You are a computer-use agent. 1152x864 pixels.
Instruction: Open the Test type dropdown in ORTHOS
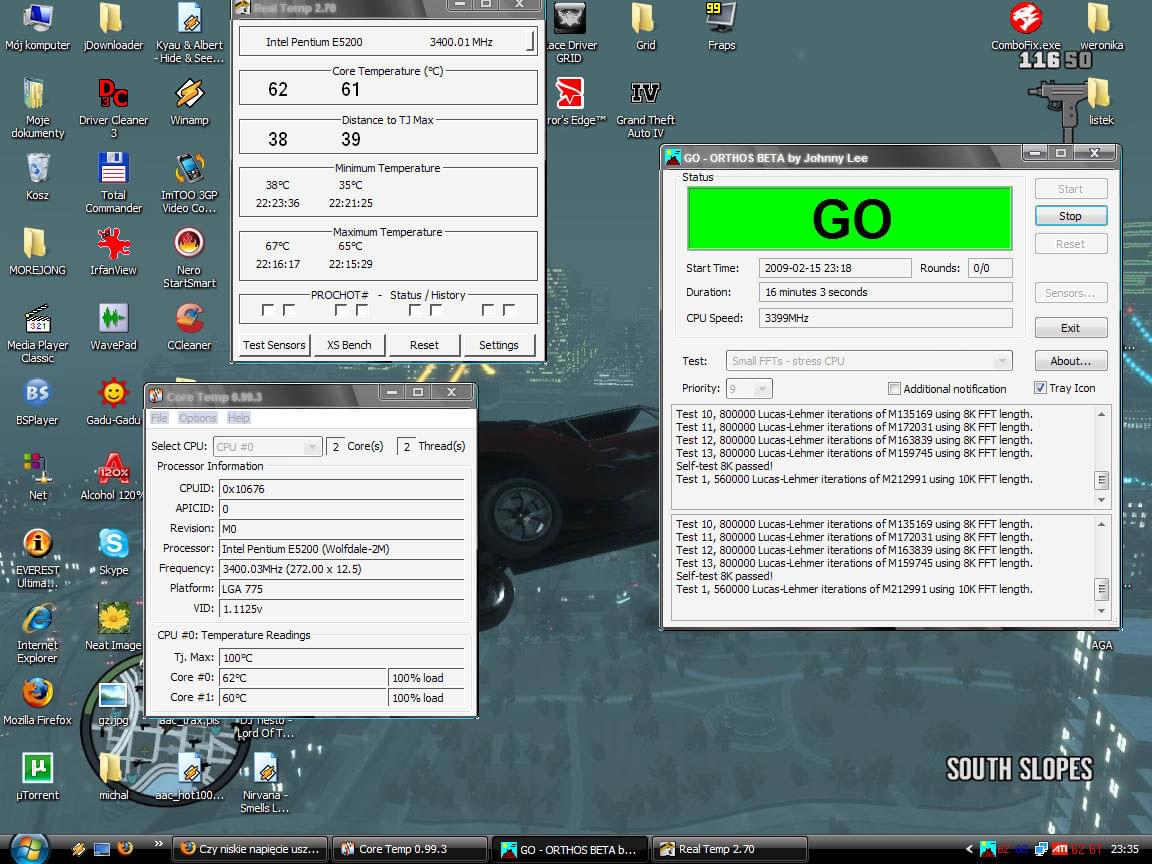click(868, 361)
